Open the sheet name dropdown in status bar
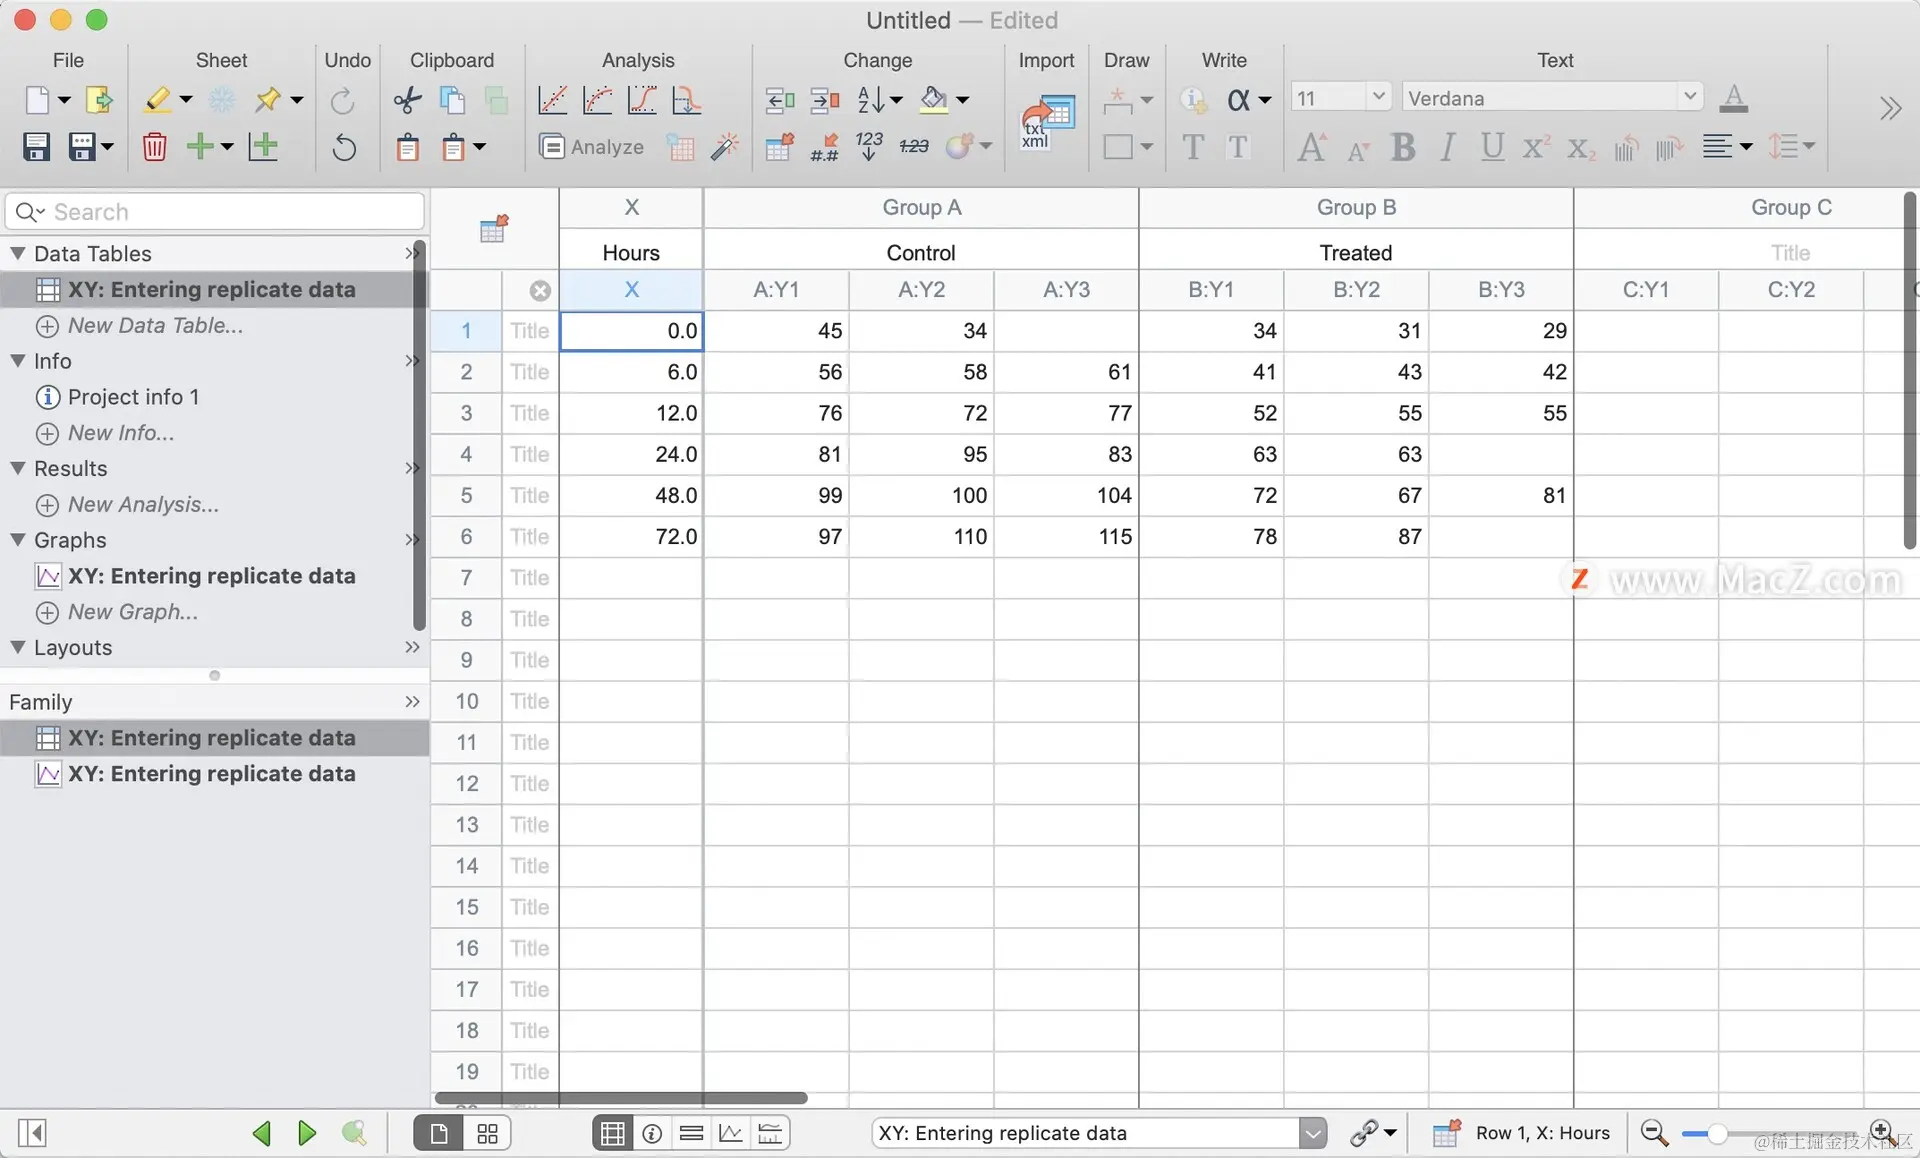Screen dimensions: 1920x1158 pyautogui.click(x=1312, y=1133)
